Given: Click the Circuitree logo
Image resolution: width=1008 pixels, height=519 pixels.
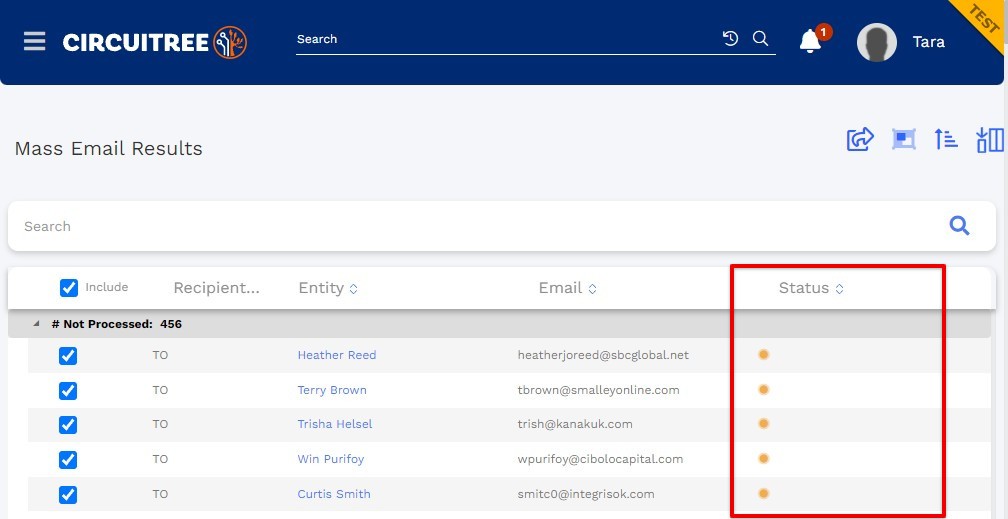Looking at the screenshot, I should pyautogui.click(x=155, y=42).
